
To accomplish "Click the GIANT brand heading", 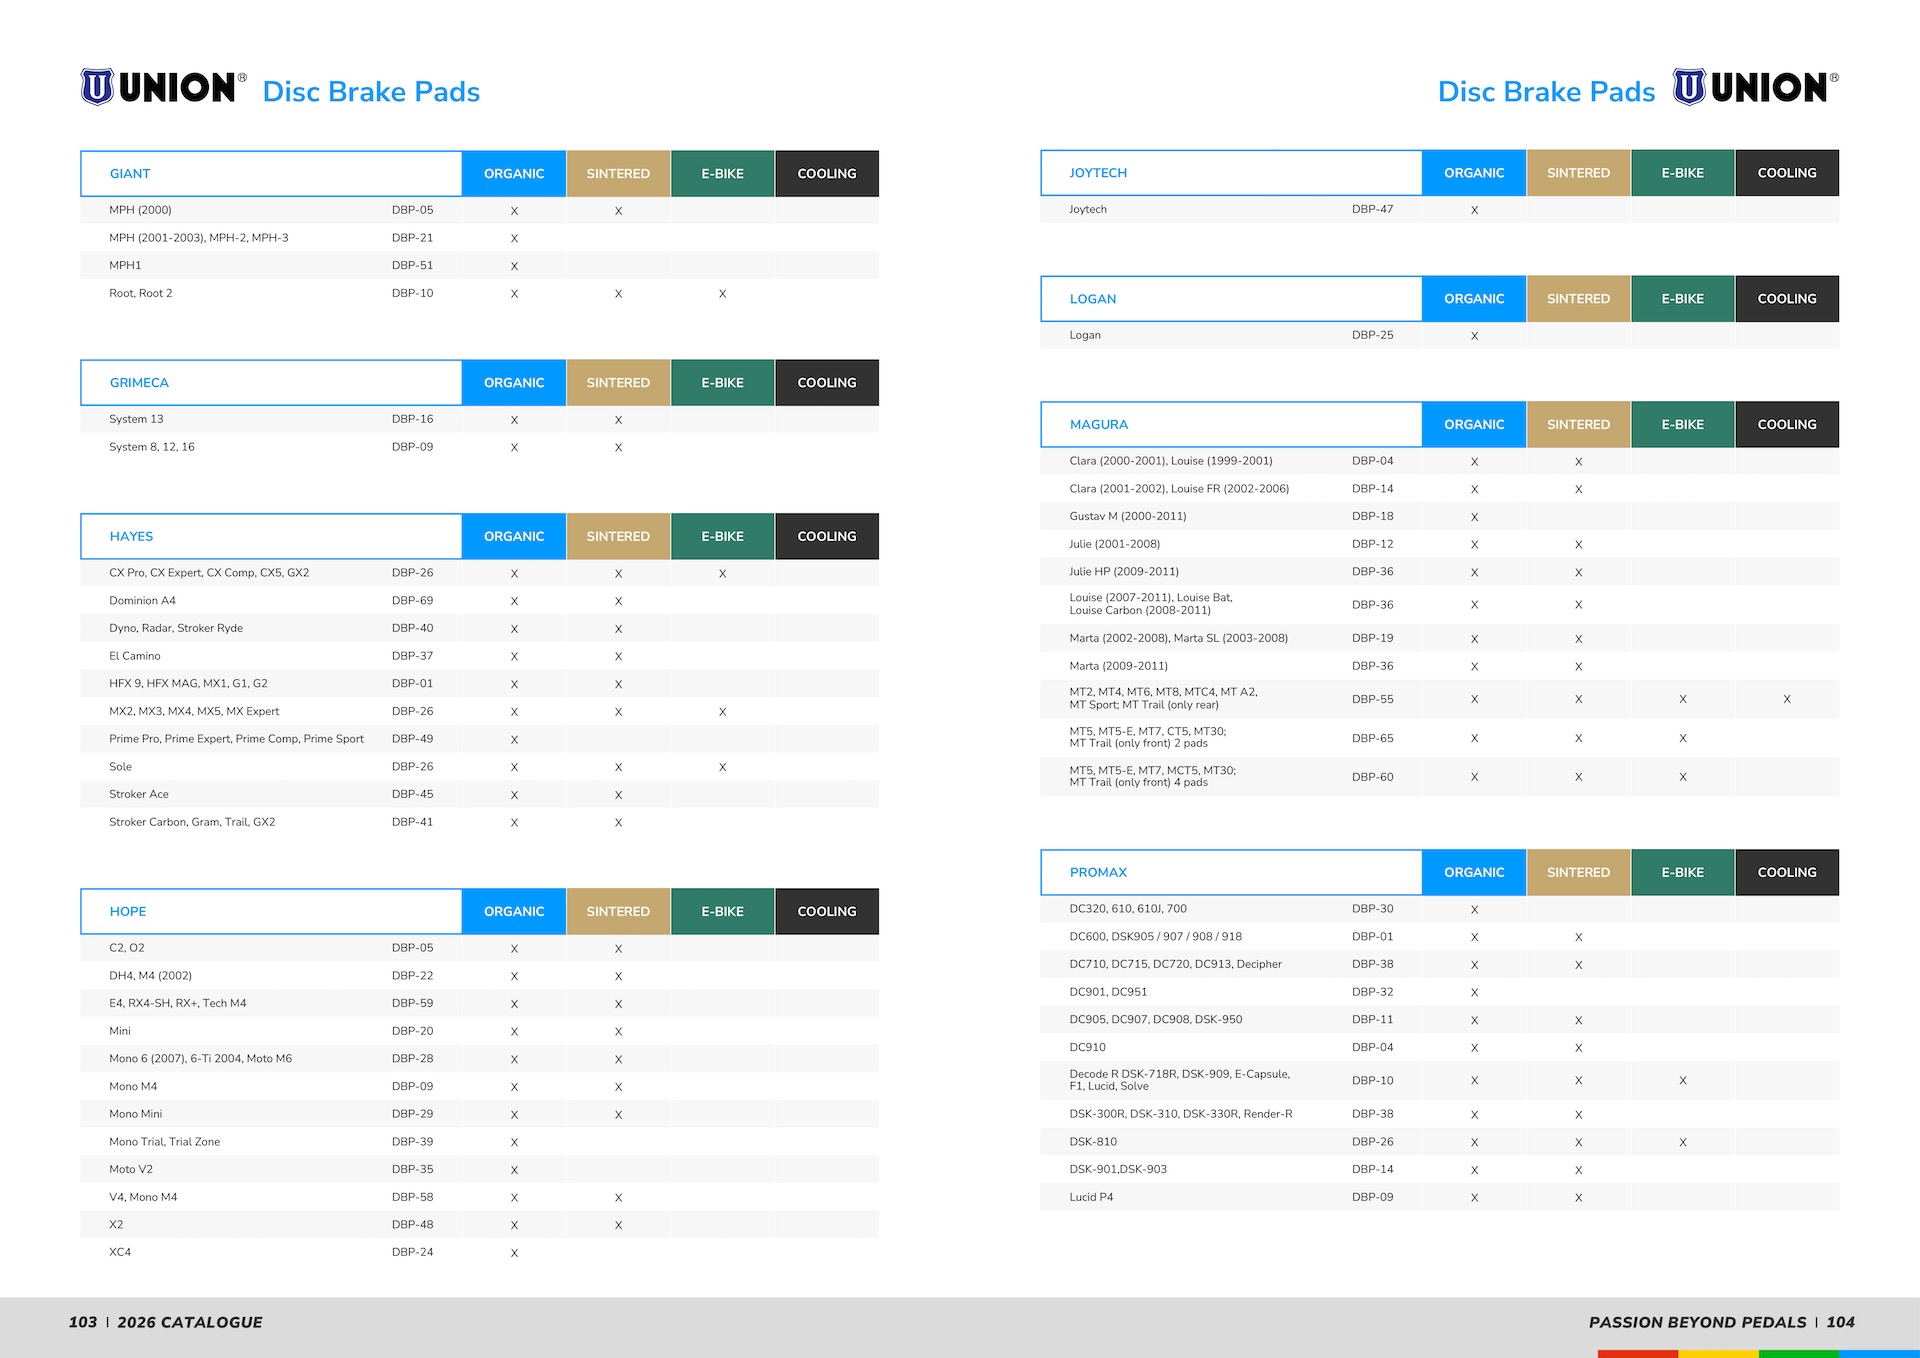I will point(130,174).
